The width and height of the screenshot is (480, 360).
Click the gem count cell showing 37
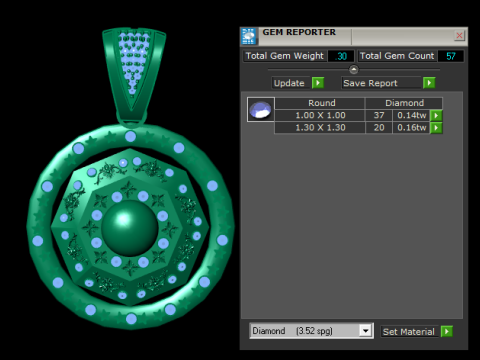[x=379, y=115]
